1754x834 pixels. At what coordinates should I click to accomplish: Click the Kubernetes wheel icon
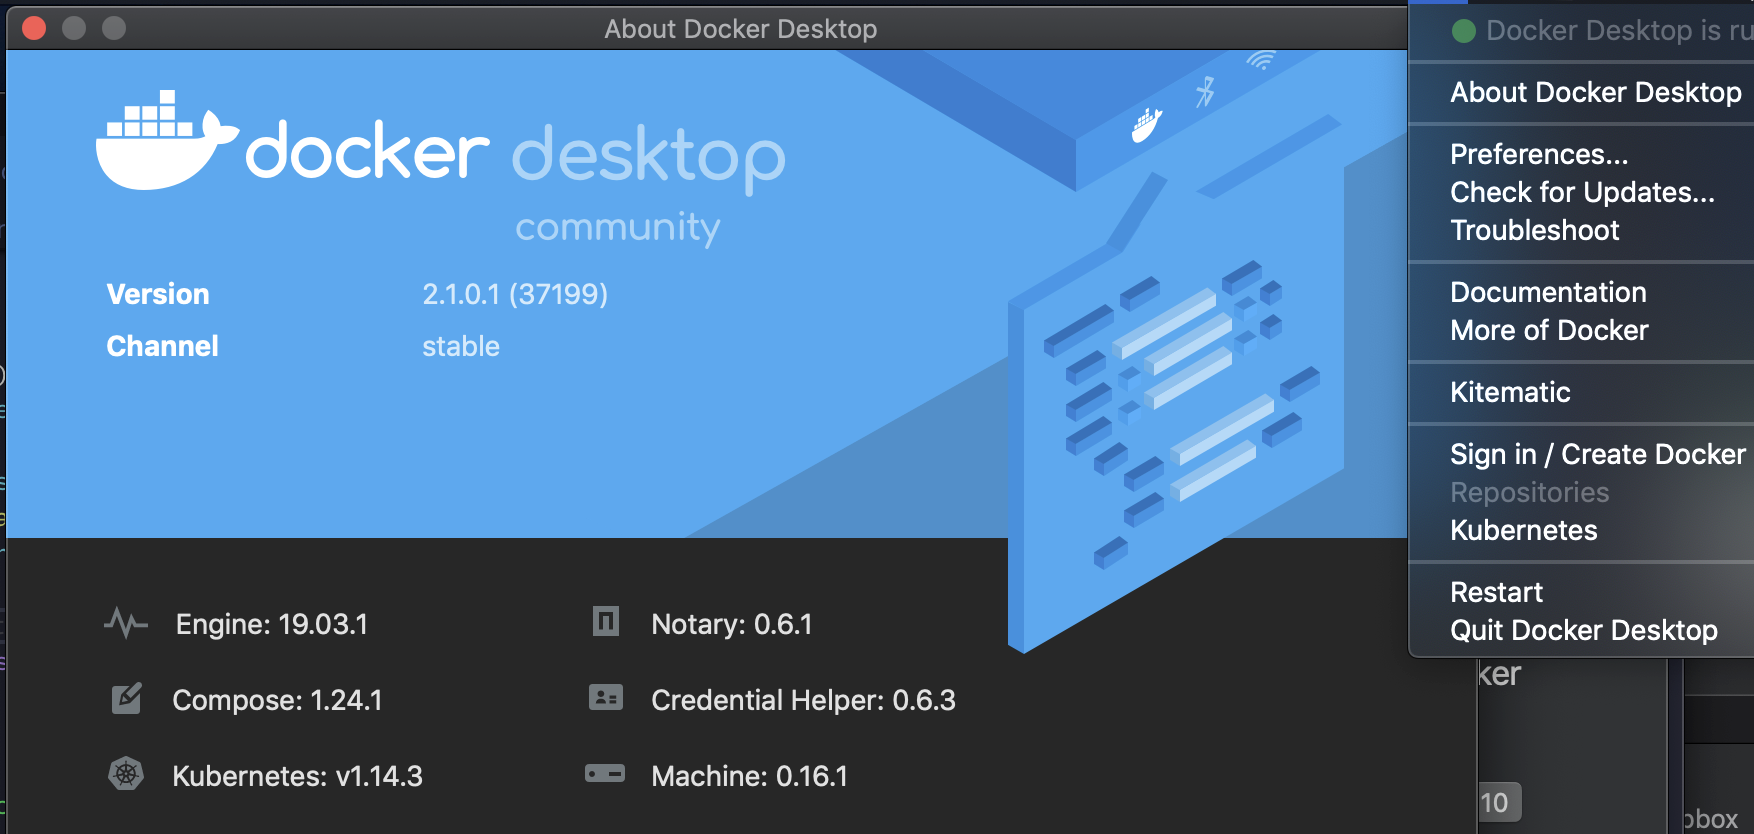[x=126, y=774]
